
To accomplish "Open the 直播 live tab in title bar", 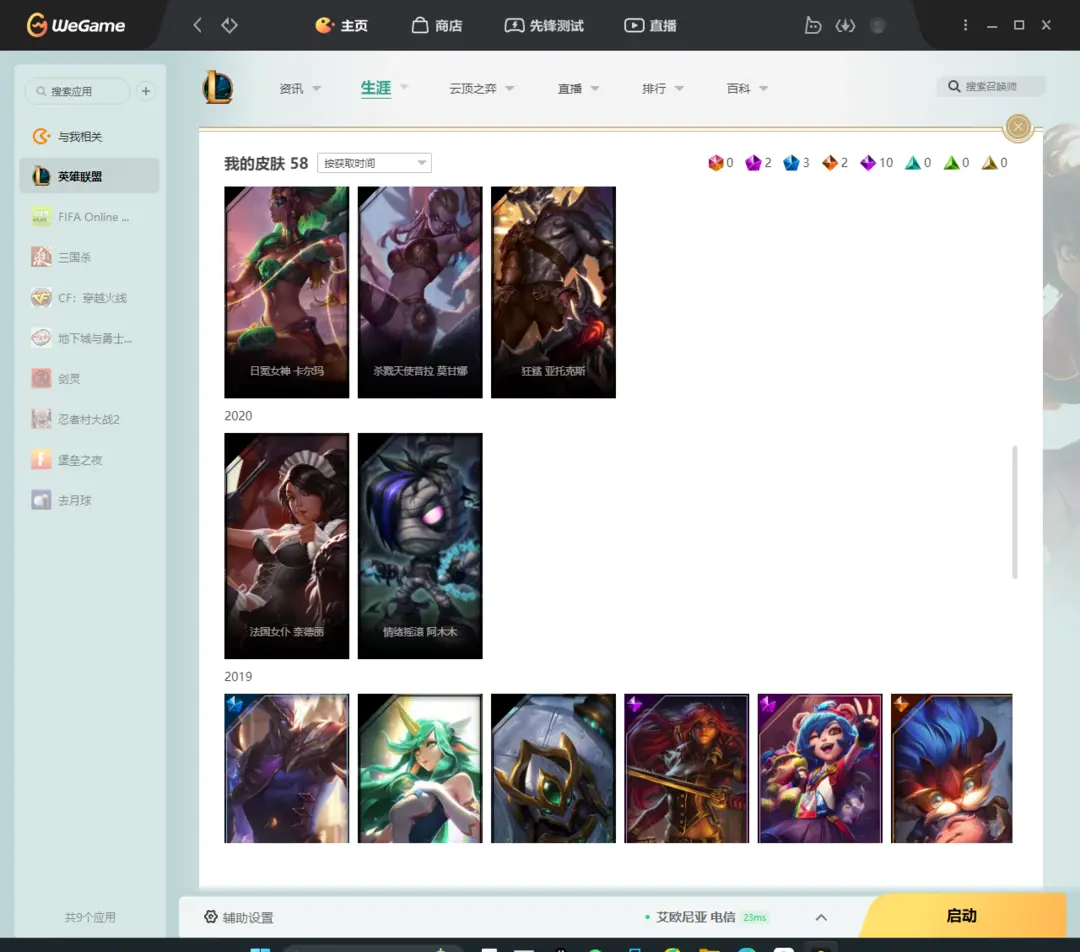I will (x=650, y=25).
